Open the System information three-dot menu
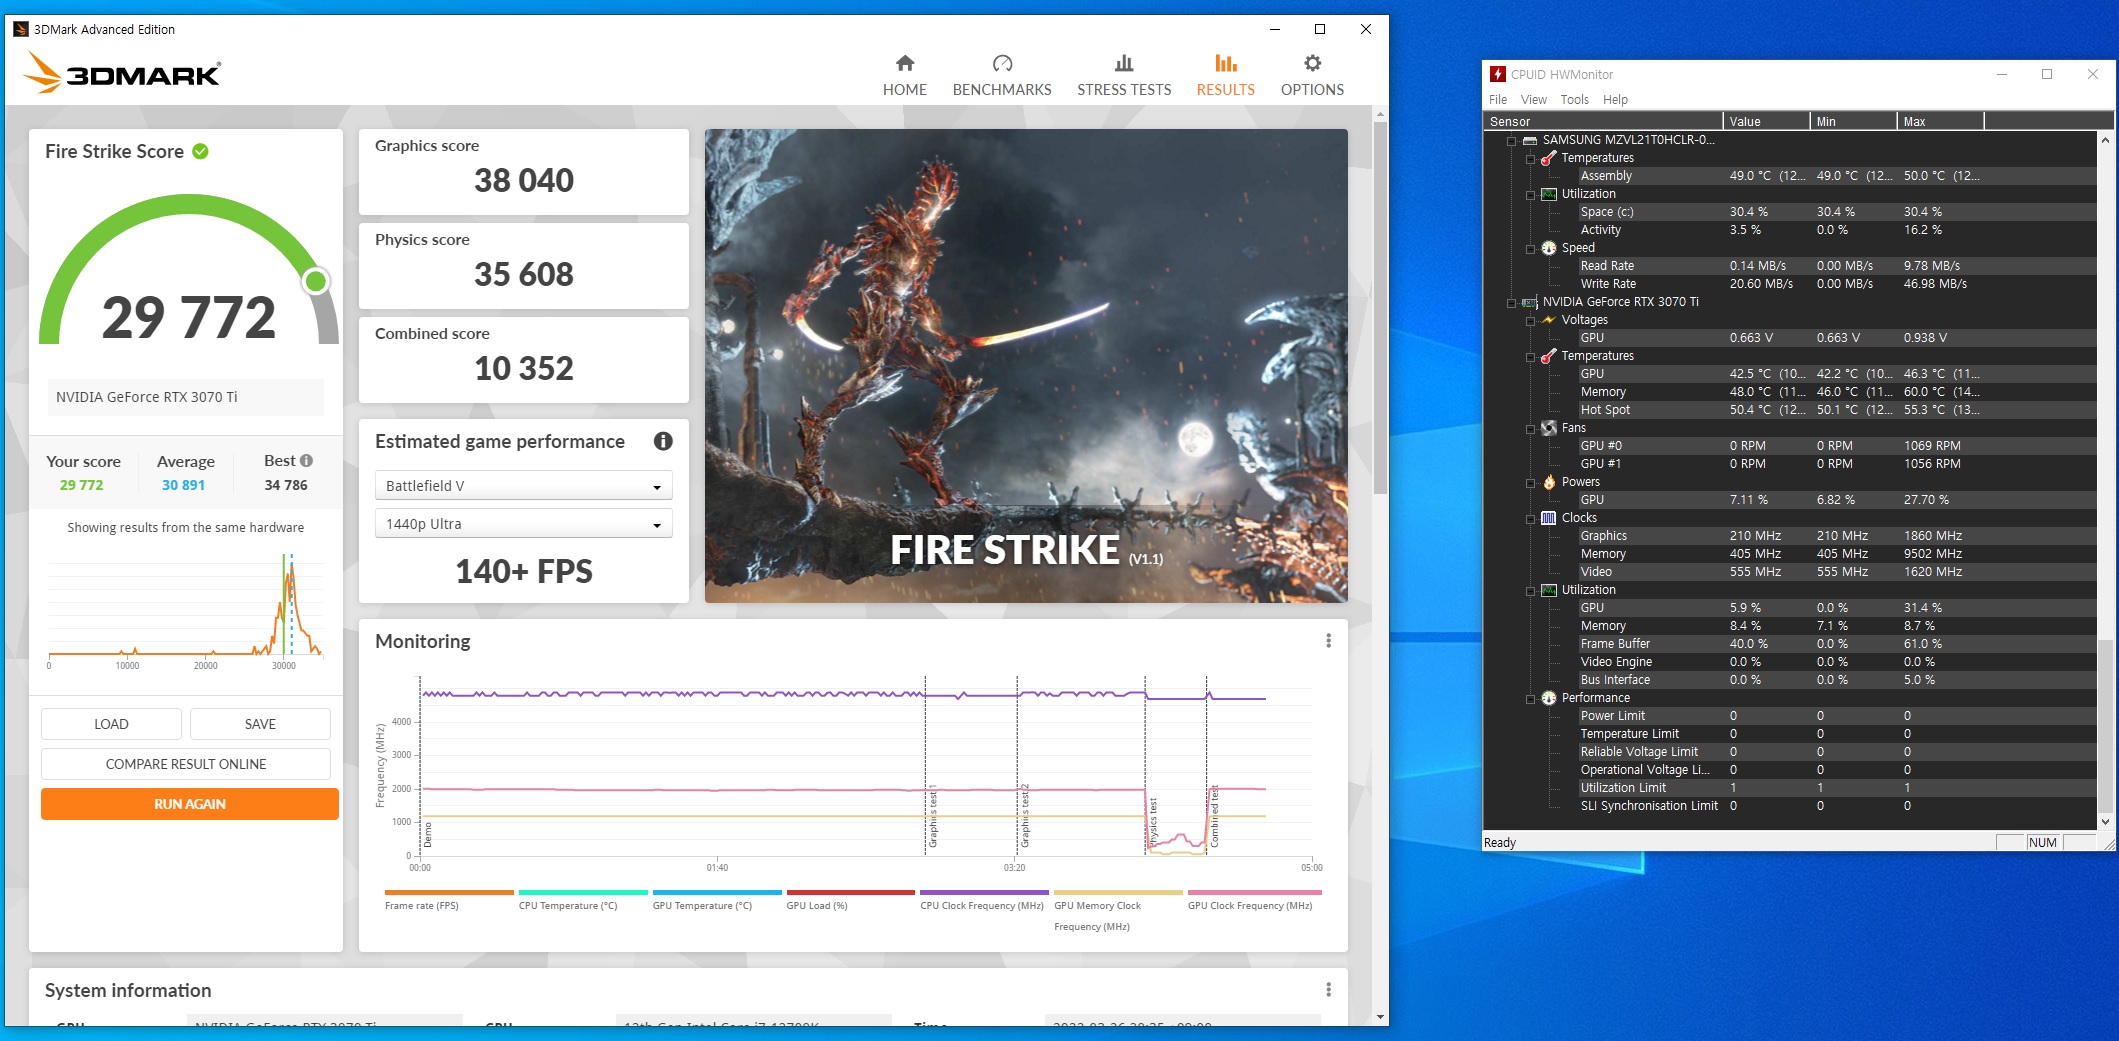The width and height of the screenshot is (2119, 1041). (1328, 990)
